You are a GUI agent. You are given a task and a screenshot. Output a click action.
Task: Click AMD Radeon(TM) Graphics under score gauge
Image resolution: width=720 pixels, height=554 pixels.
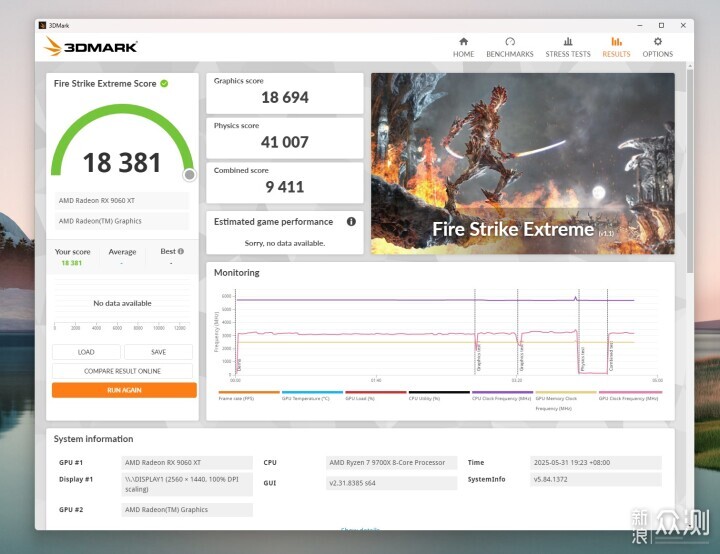(122, 221)
